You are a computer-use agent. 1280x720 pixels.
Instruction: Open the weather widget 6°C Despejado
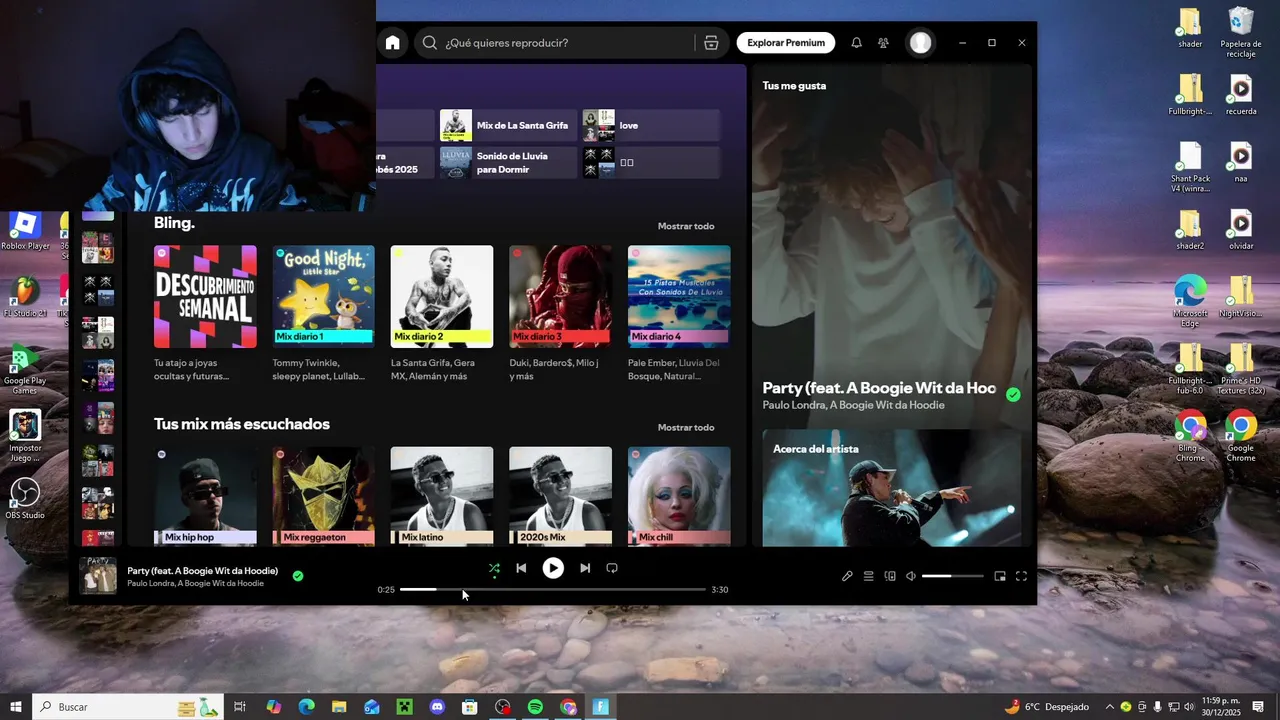(x=1046, y=707)
